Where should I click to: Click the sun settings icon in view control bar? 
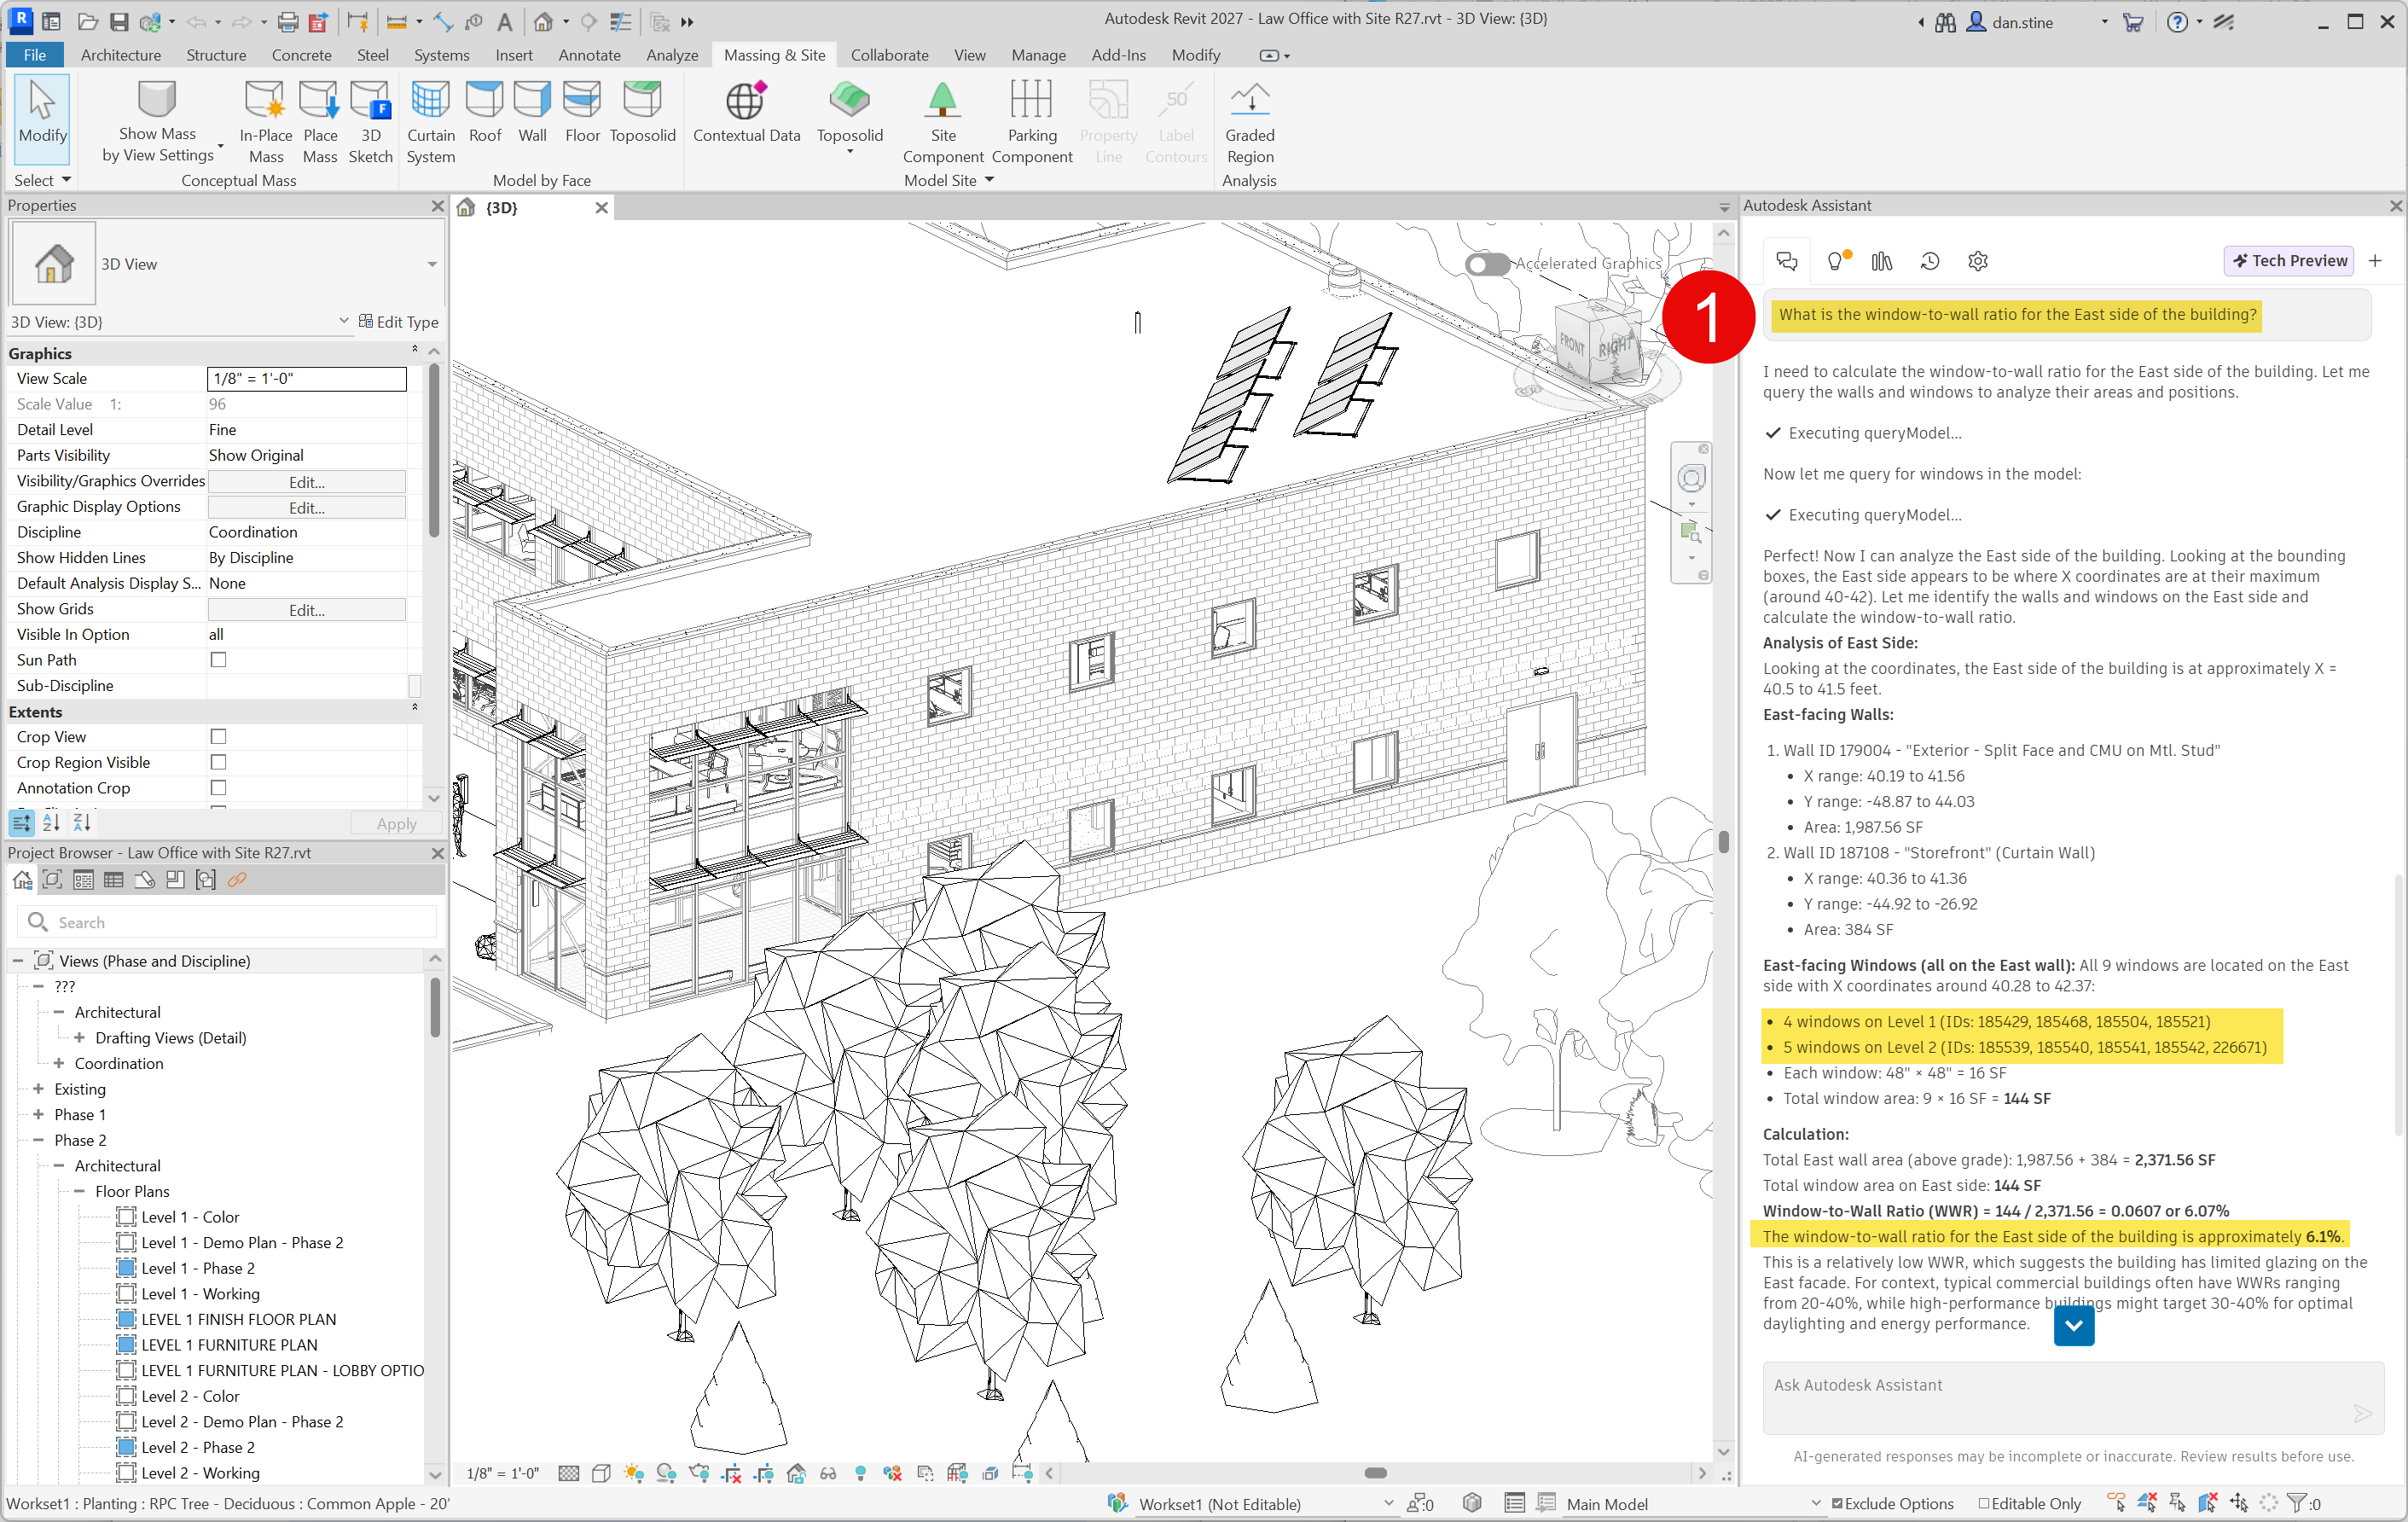[x=633, y=1473]
